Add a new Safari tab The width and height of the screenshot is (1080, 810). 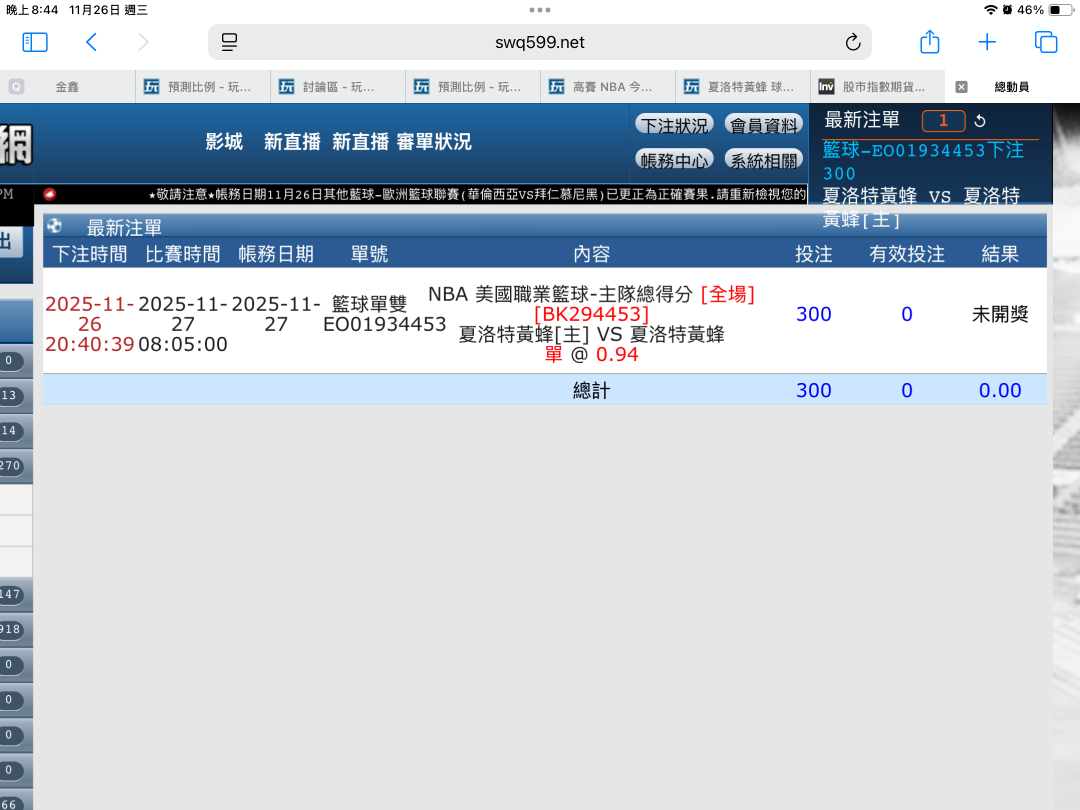tap(987, 42)
